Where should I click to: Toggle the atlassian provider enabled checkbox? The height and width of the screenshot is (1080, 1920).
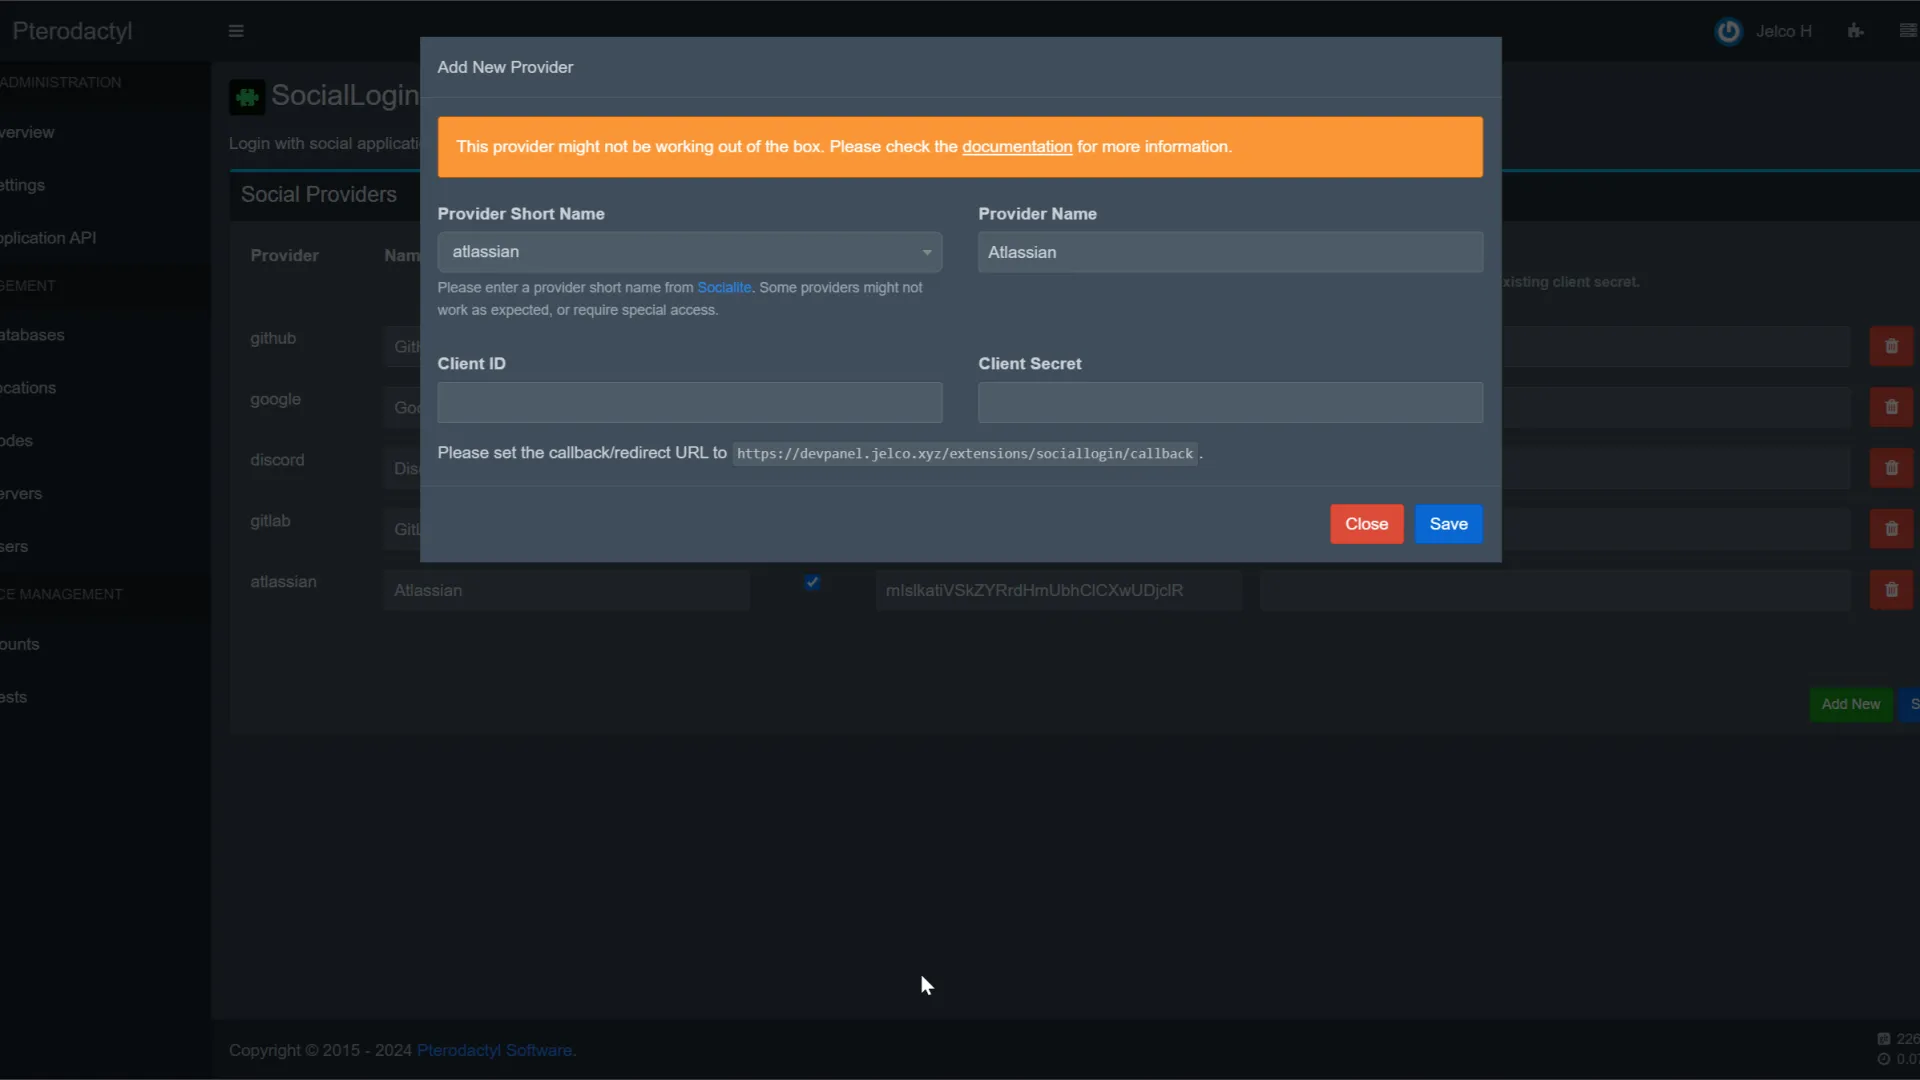pos(812,582)
